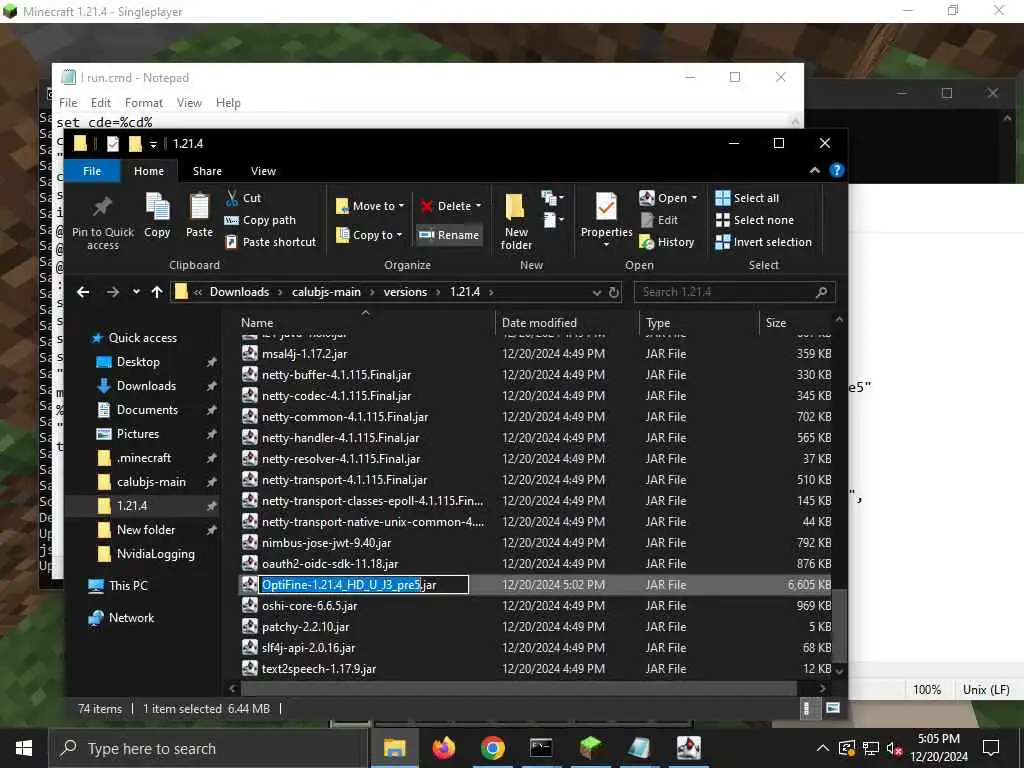The image size is (1024, 768).
Task: Click the horizontal scrollbar in file list
Action: (x=519, y=688)
